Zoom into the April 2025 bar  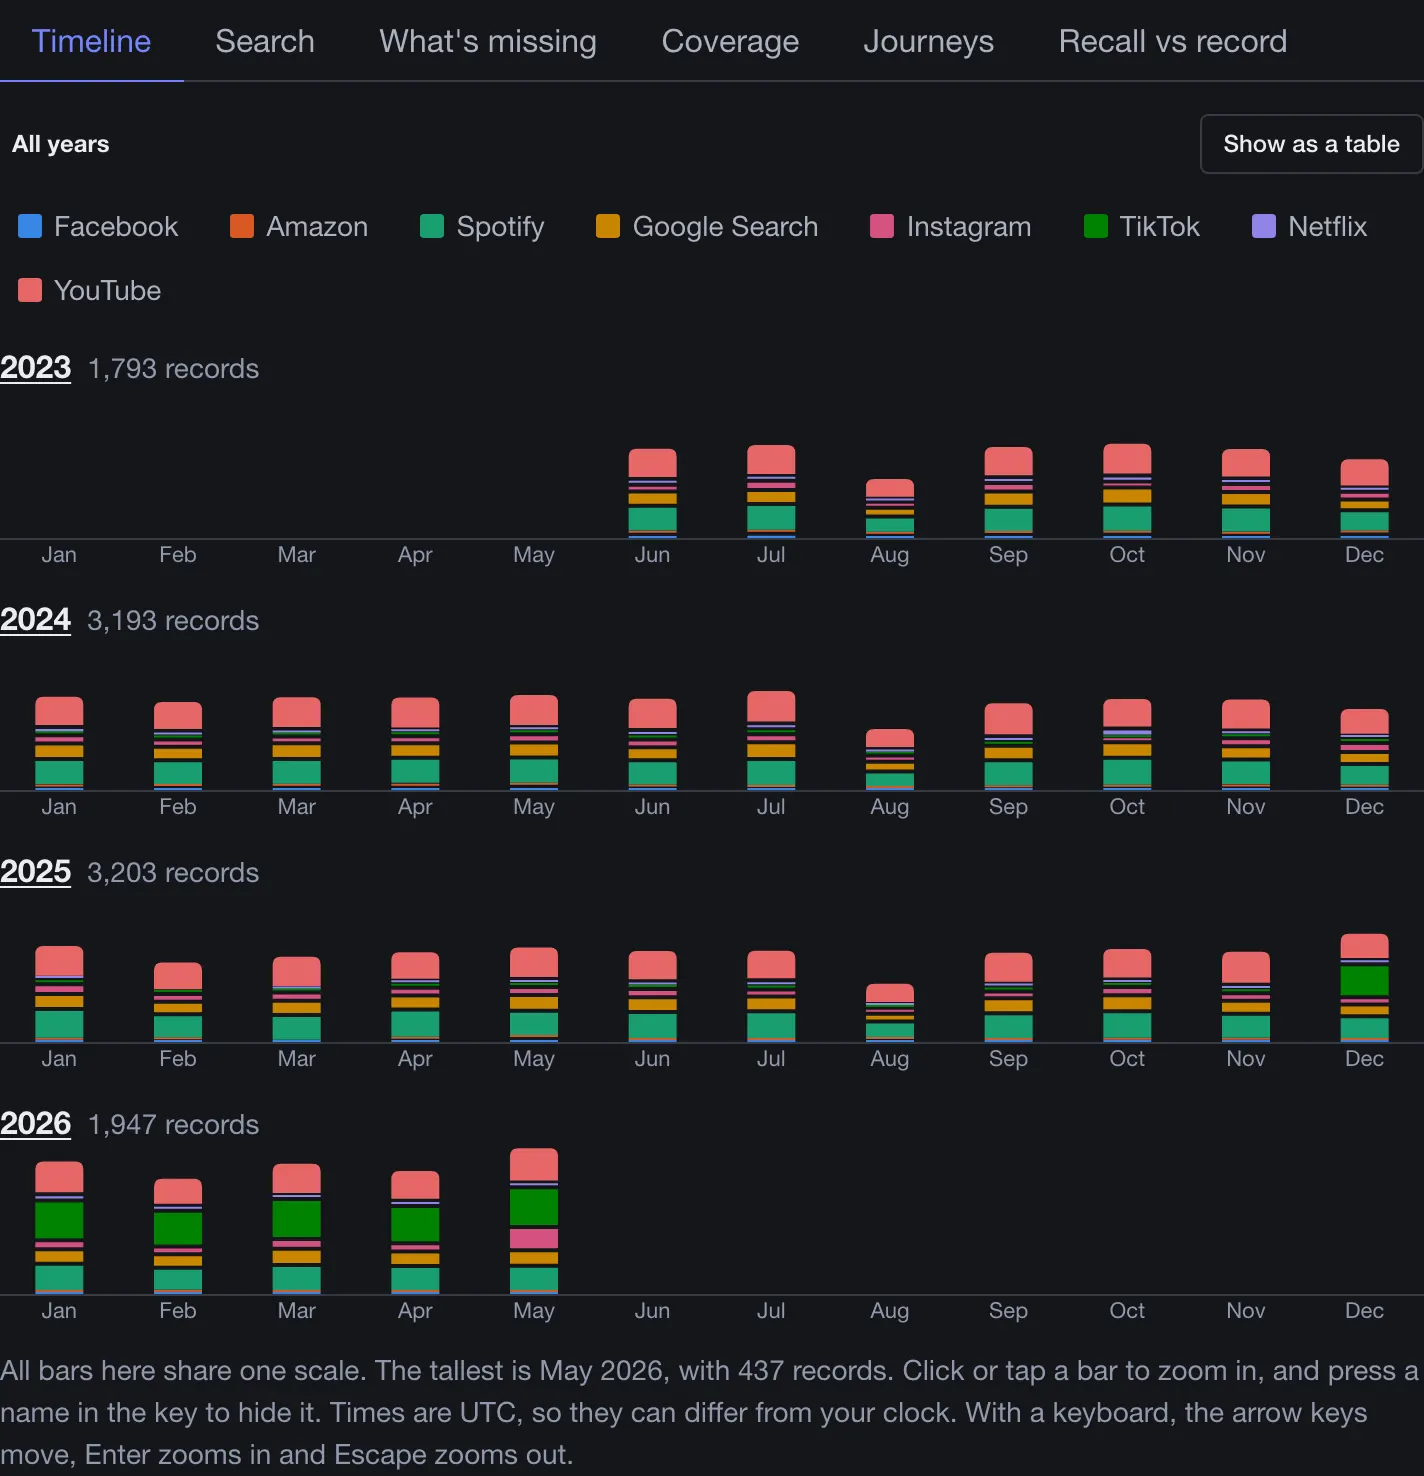(415, 997)
